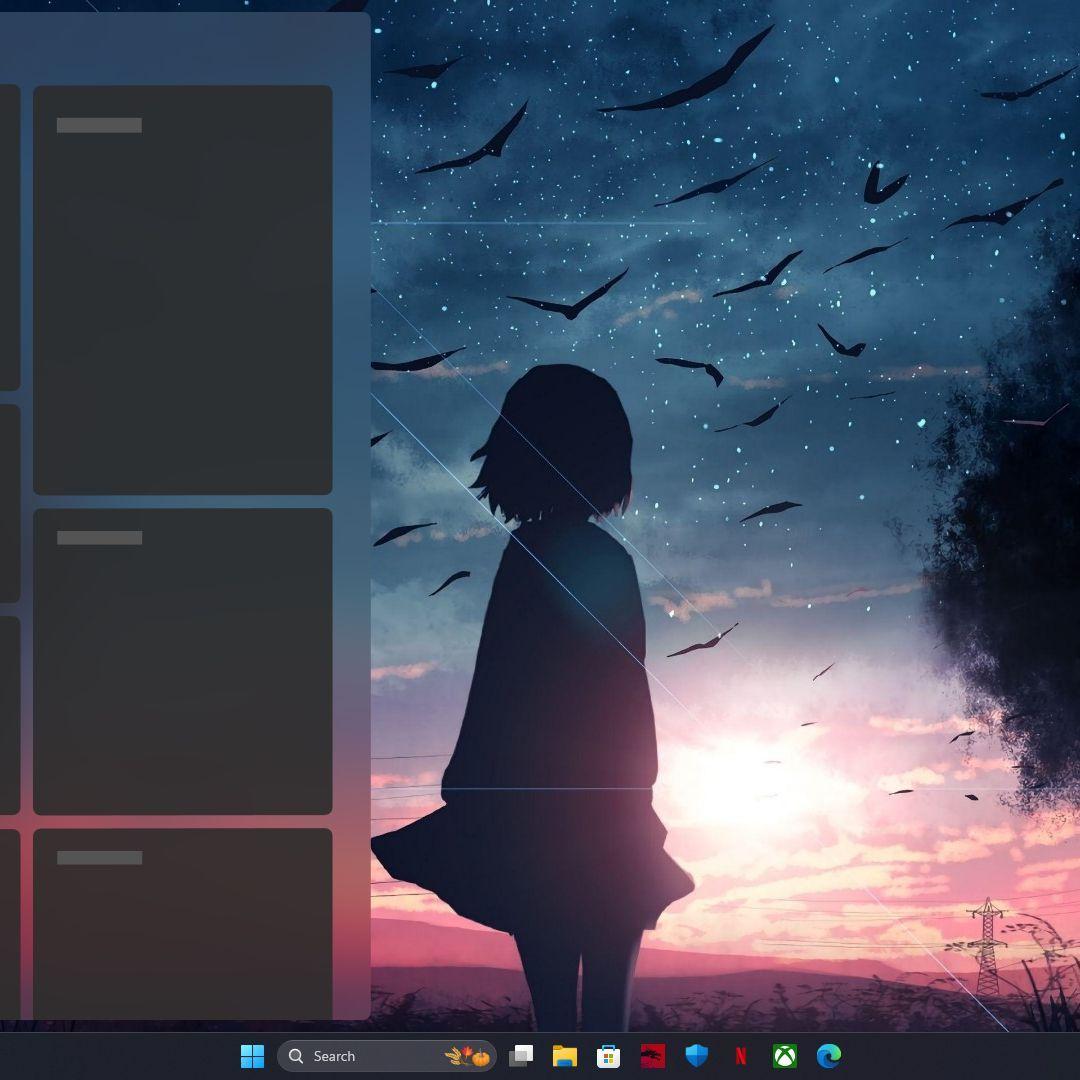Open the autumn pumpkin search highlight
The width and height of the screenshot is (1080, 1080).
(468, 1056)
